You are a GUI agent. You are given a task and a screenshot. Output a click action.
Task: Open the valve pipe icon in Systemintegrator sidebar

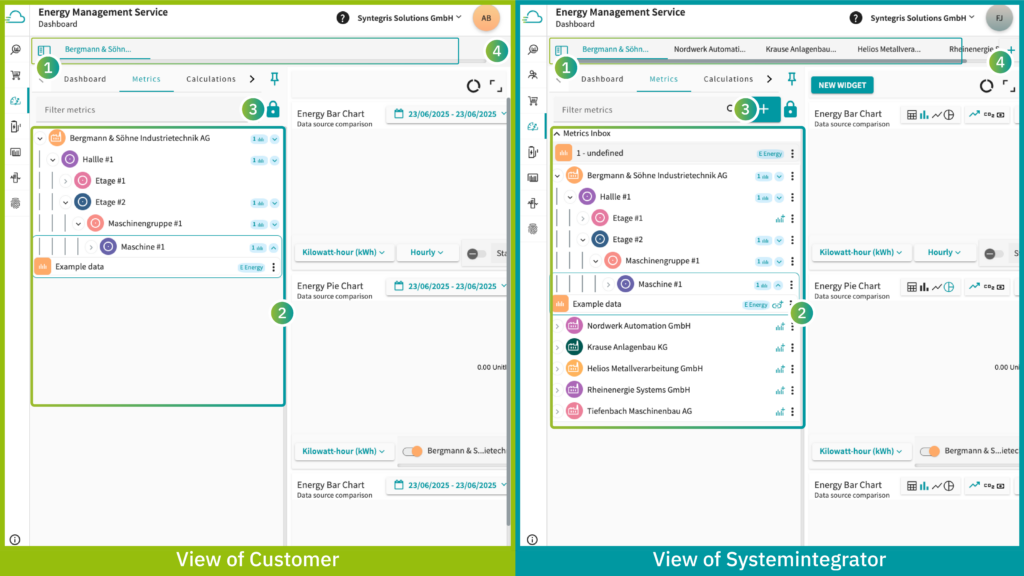coord(533,203)
